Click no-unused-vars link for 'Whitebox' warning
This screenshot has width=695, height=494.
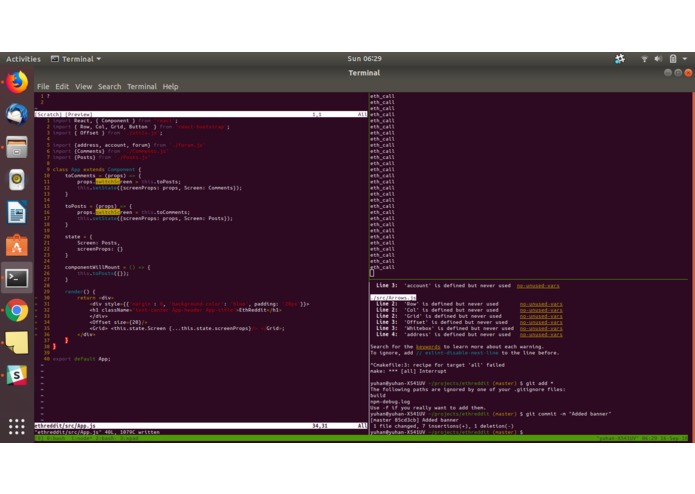[x=541, y=329]
